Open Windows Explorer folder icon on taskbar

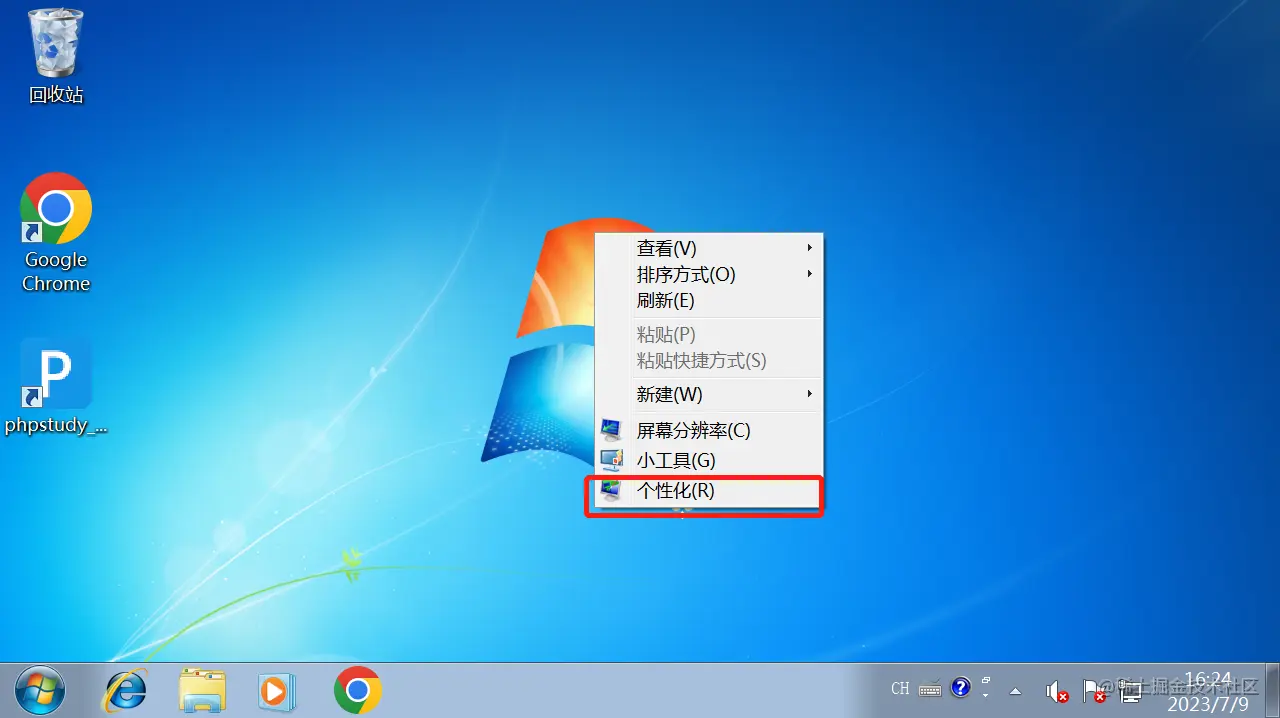202,691
